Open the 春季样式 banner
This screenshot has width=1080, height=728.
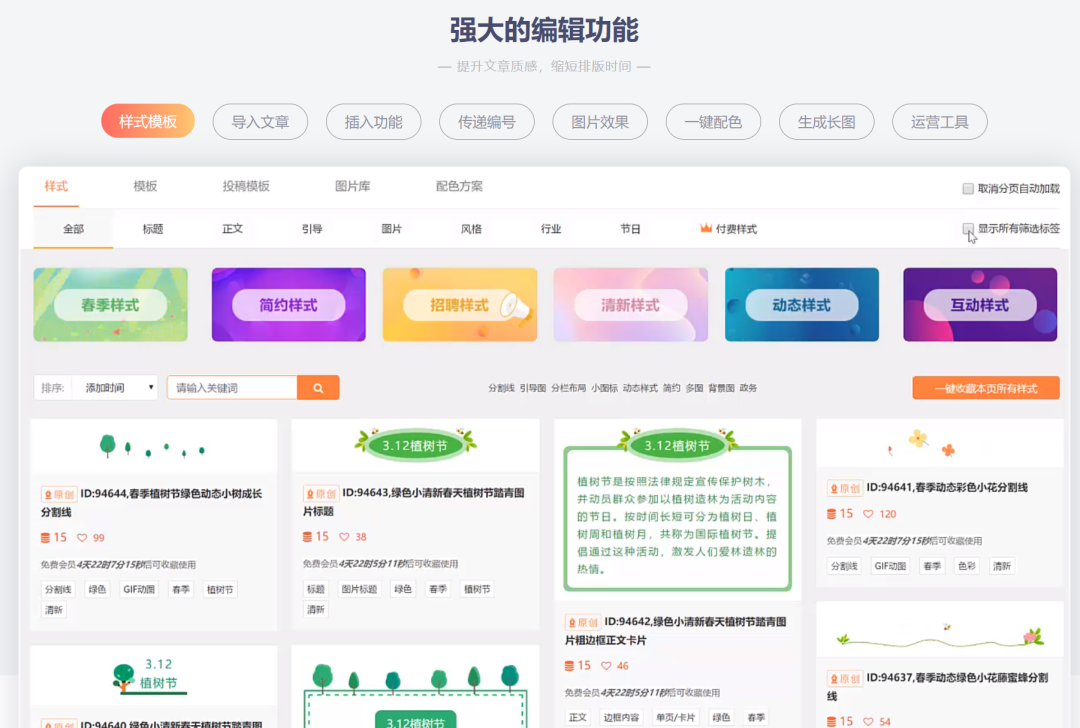click(x=110, y=304)
